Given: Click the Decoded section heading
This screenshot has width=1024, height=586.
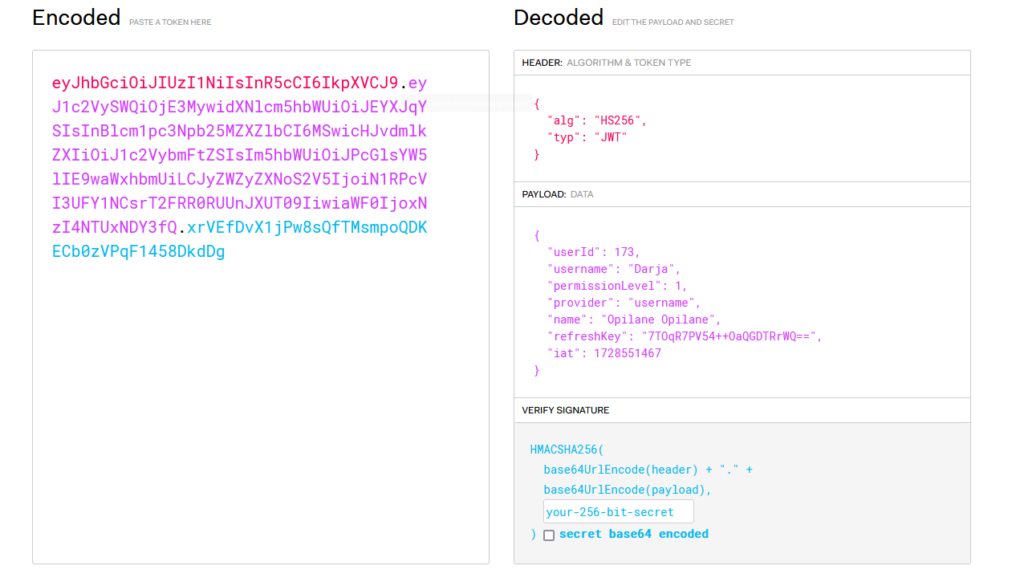Looking at the screenshot, I should (558, 18).
